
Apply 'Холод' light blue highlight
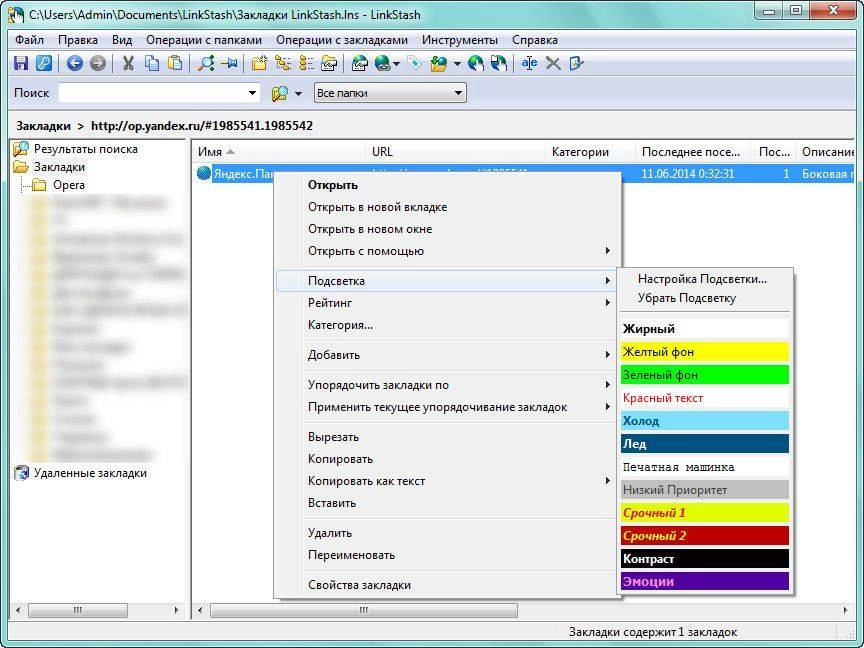pyautogui.click(x=704, y=421)
